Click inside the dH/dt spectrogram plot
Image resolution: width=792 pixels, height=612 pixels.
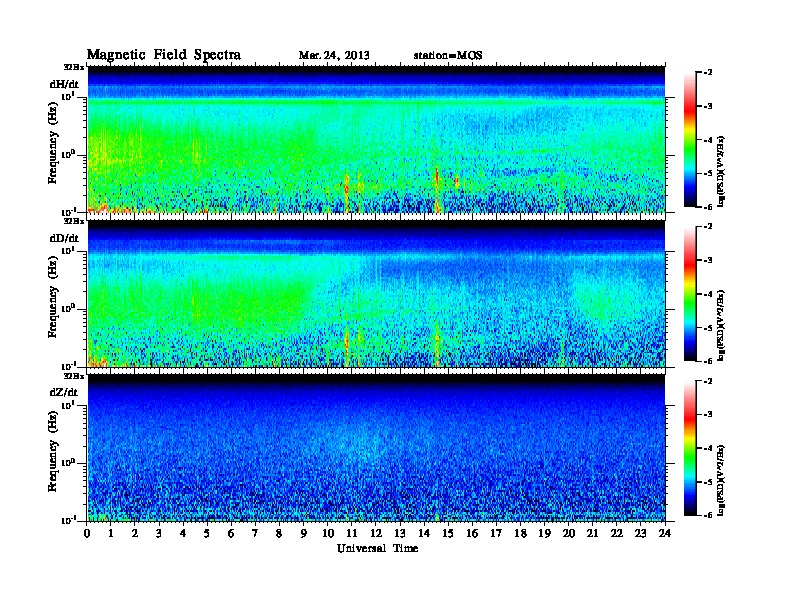pyautogui.click(x=376, y=139)
